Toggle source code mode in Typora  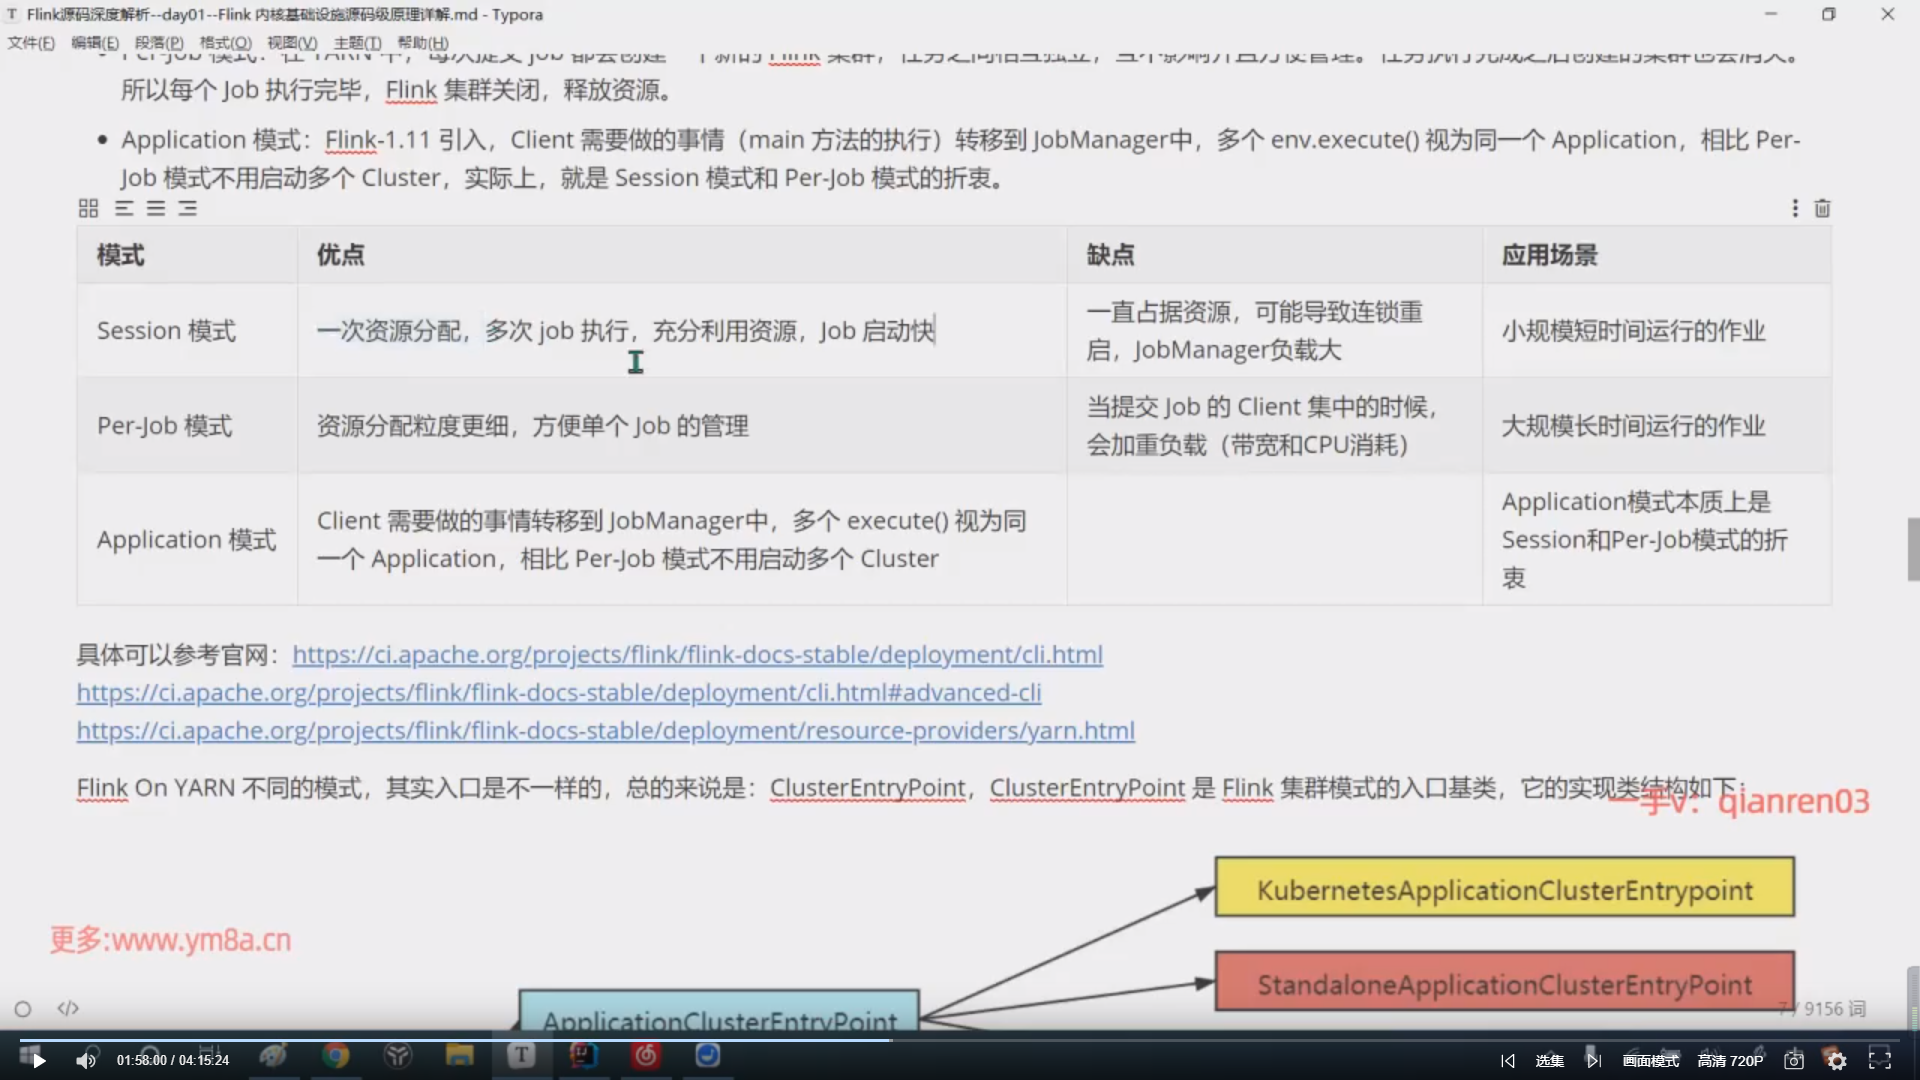coord(68,1008)
